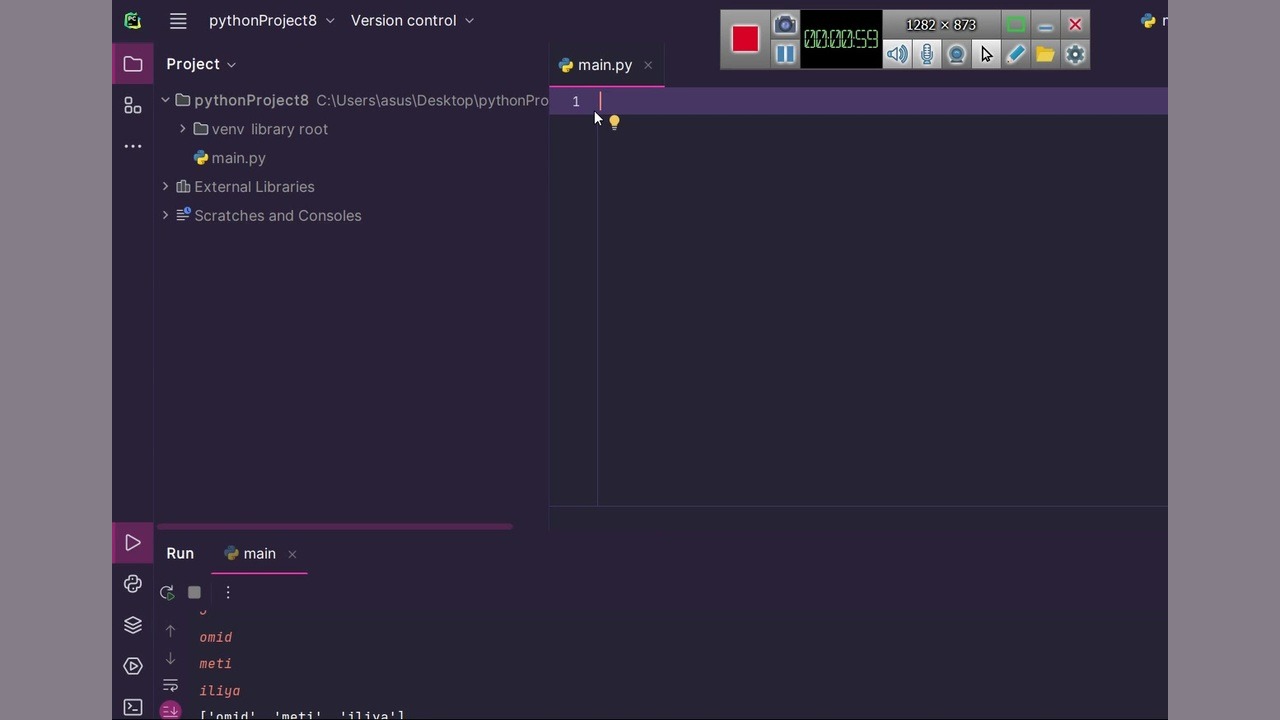Take a snapshot with the recorder camera

tap(785, 24)
